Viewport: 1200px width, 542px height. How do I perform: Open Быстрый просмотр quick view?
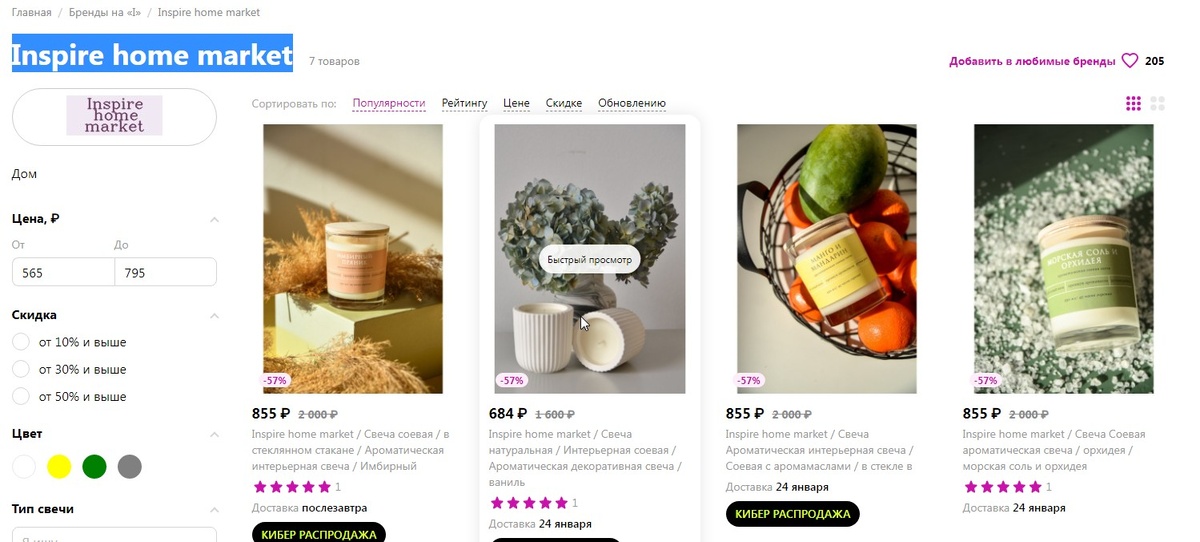(590, 260)
